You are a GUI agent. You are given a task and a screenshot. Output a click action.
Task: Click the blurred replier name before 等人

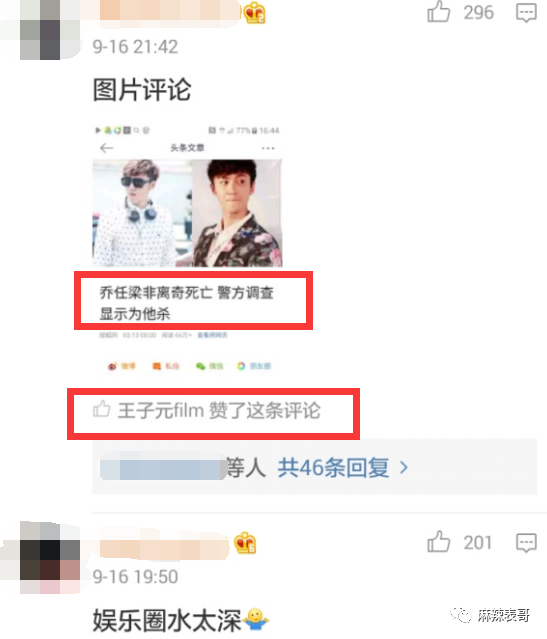[163, 466]
